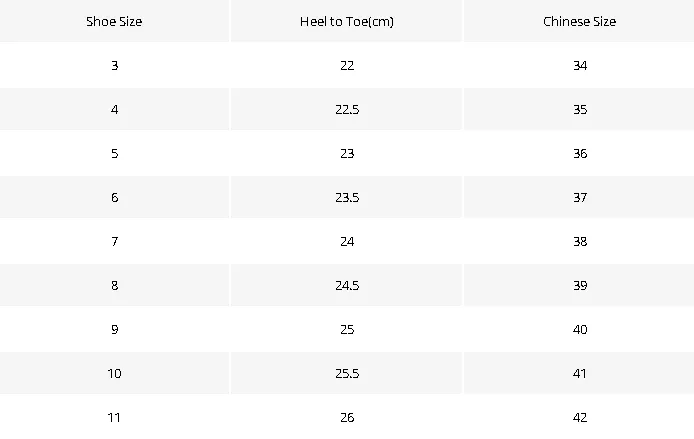The width and height of the screenshot is (694, 439).
Task: Click Chinese size 42 cell
Action: click(579, 417)
